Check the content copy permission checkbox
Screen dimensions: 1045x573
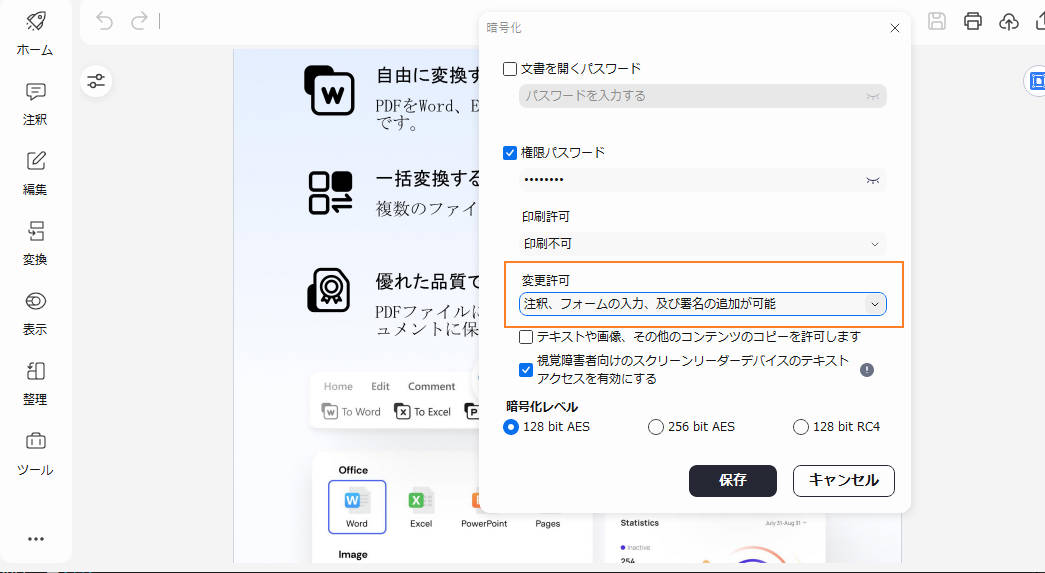pyautogui.click(x=526, y=338)
